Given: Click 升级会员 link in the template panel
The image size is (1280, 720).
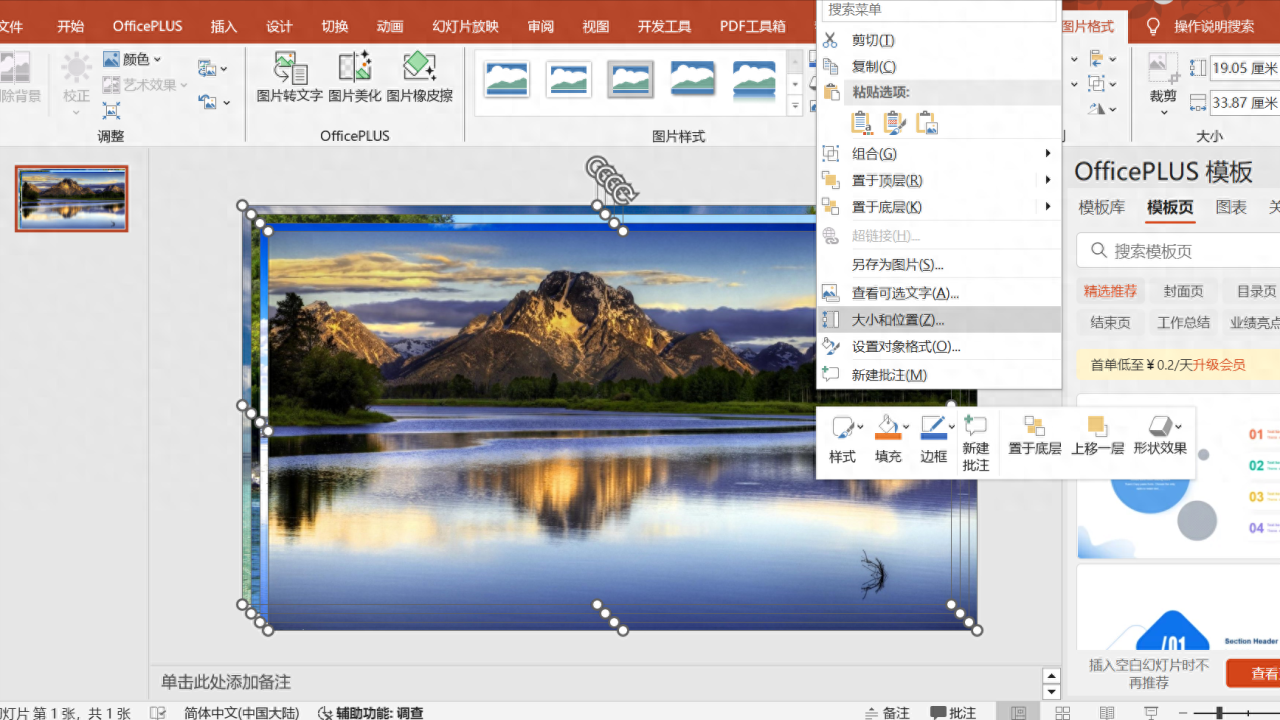Looking at the screenshot, I should [1218, 365].
